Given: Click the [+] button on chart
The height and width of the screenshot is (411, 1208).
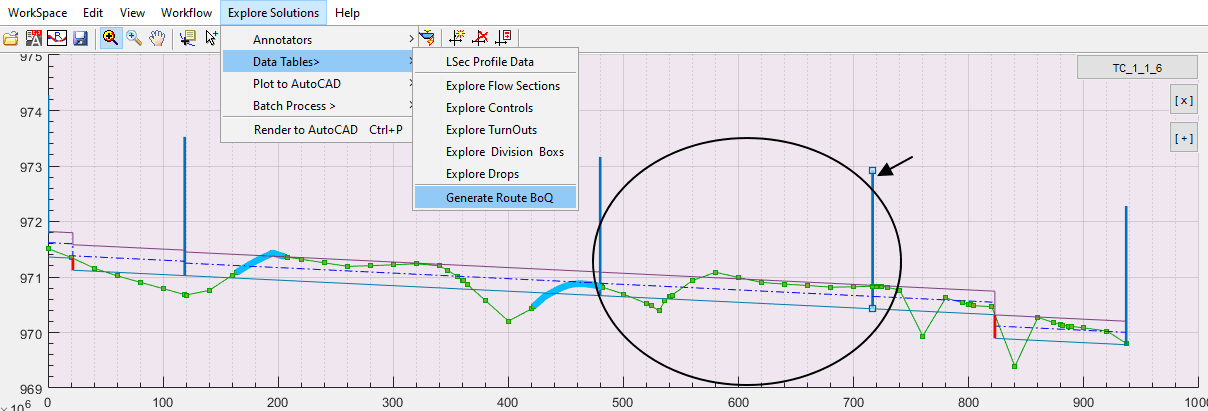Looking at the screenshot, I should [x=1183, y=139].
